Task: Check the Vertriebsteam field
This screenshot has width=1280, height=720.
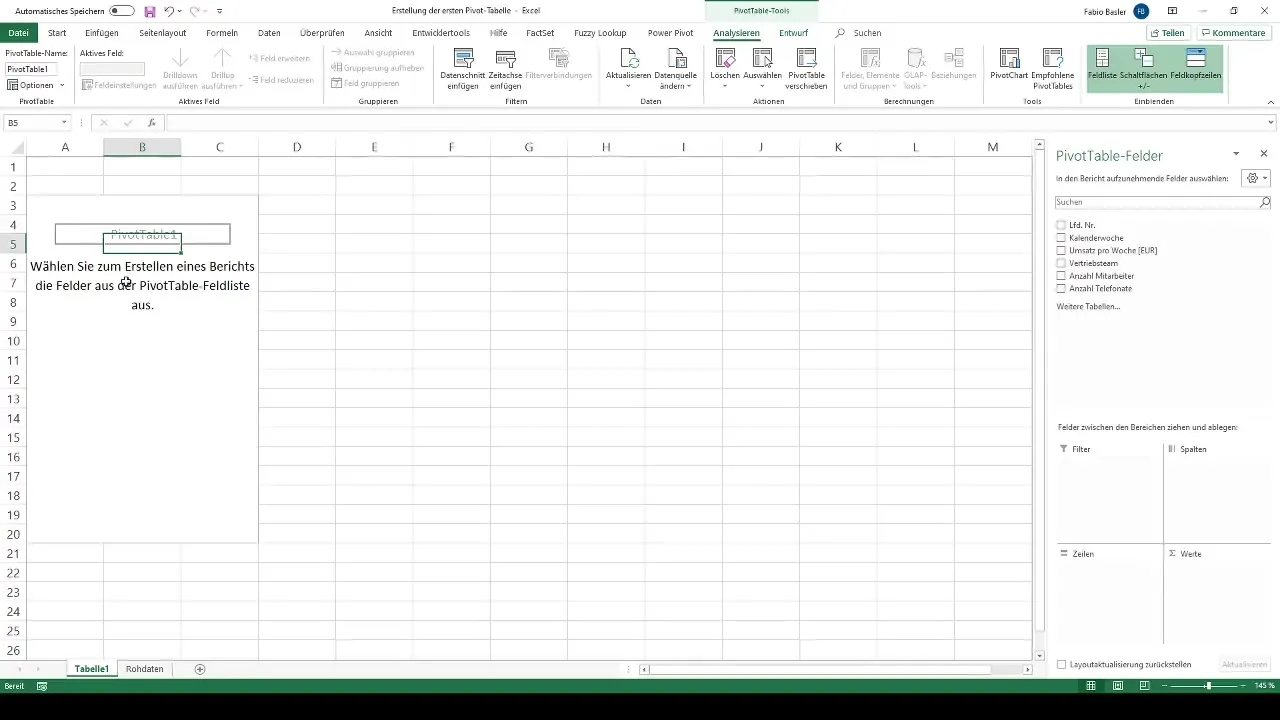Action: coord(1061,263)
